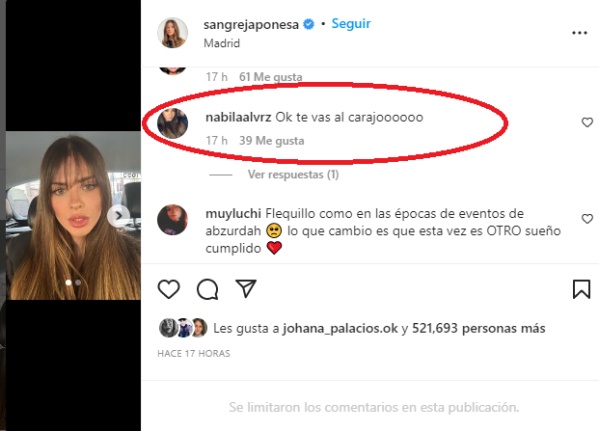
Task: Open Madrid location link
Action: 222,43
